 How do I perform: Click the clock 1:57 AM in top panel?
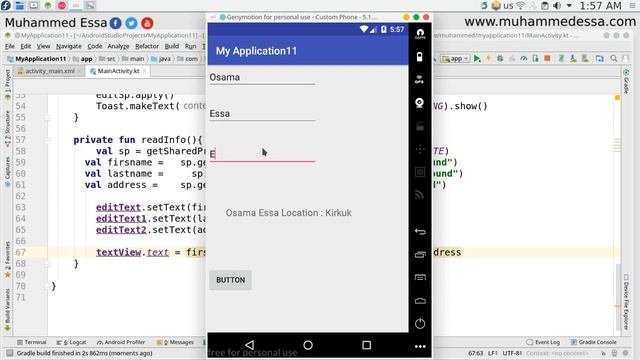[600, 6]
